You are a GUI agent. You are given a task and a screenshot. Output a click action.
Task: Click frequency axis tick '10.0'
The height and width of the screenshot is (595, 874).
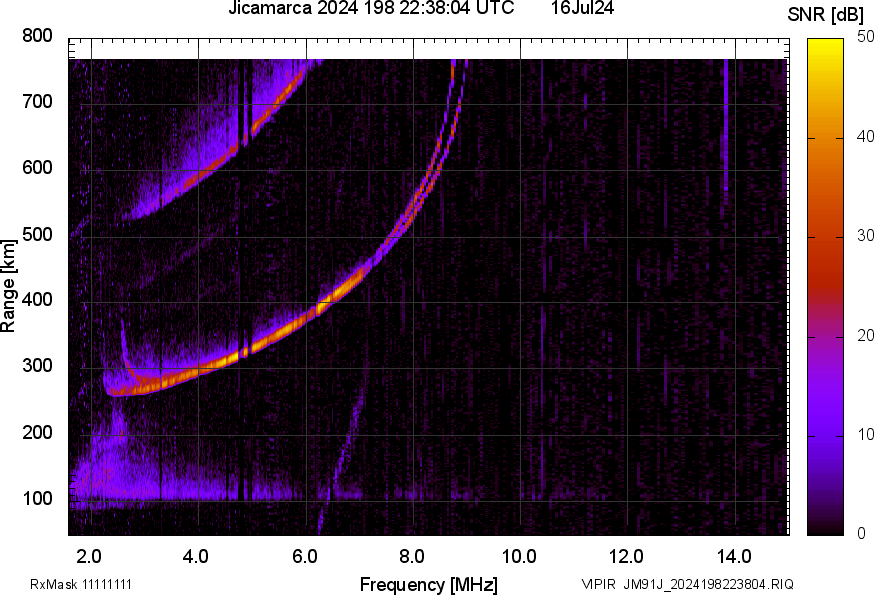pos(519,557)
